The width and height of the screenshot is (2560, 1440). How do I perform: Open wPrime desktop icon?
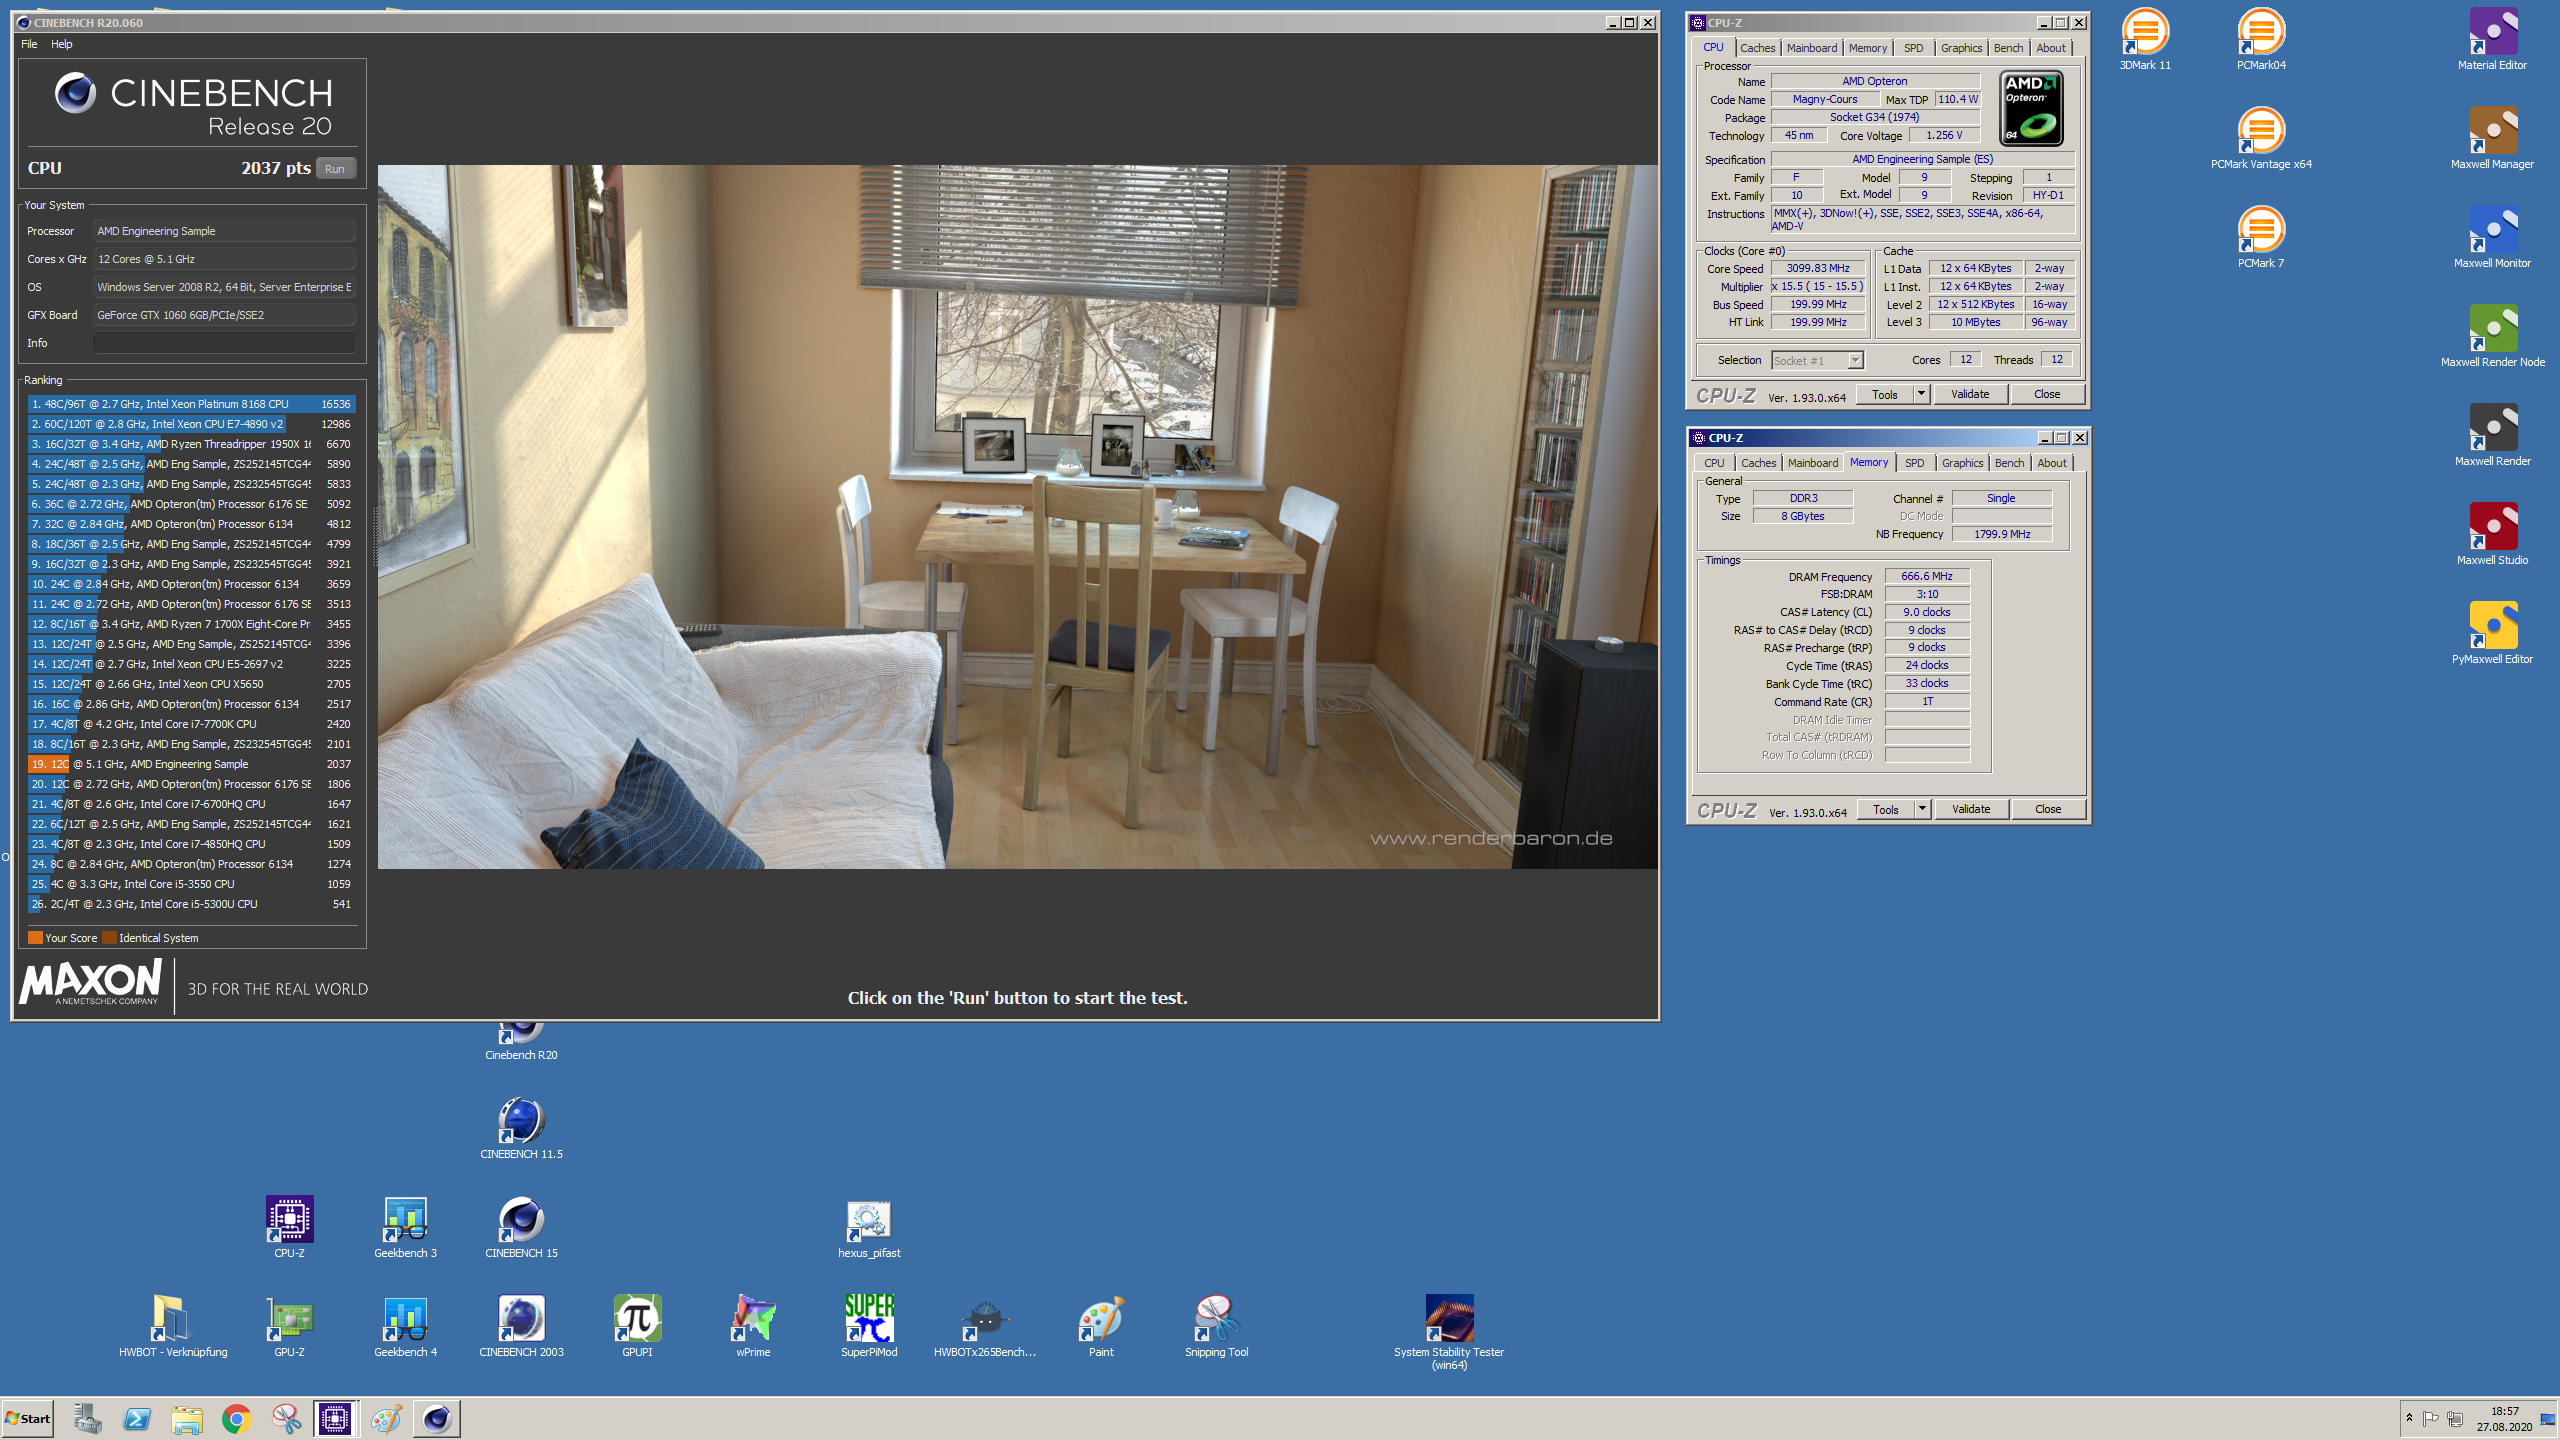(x=753, y=1326)
